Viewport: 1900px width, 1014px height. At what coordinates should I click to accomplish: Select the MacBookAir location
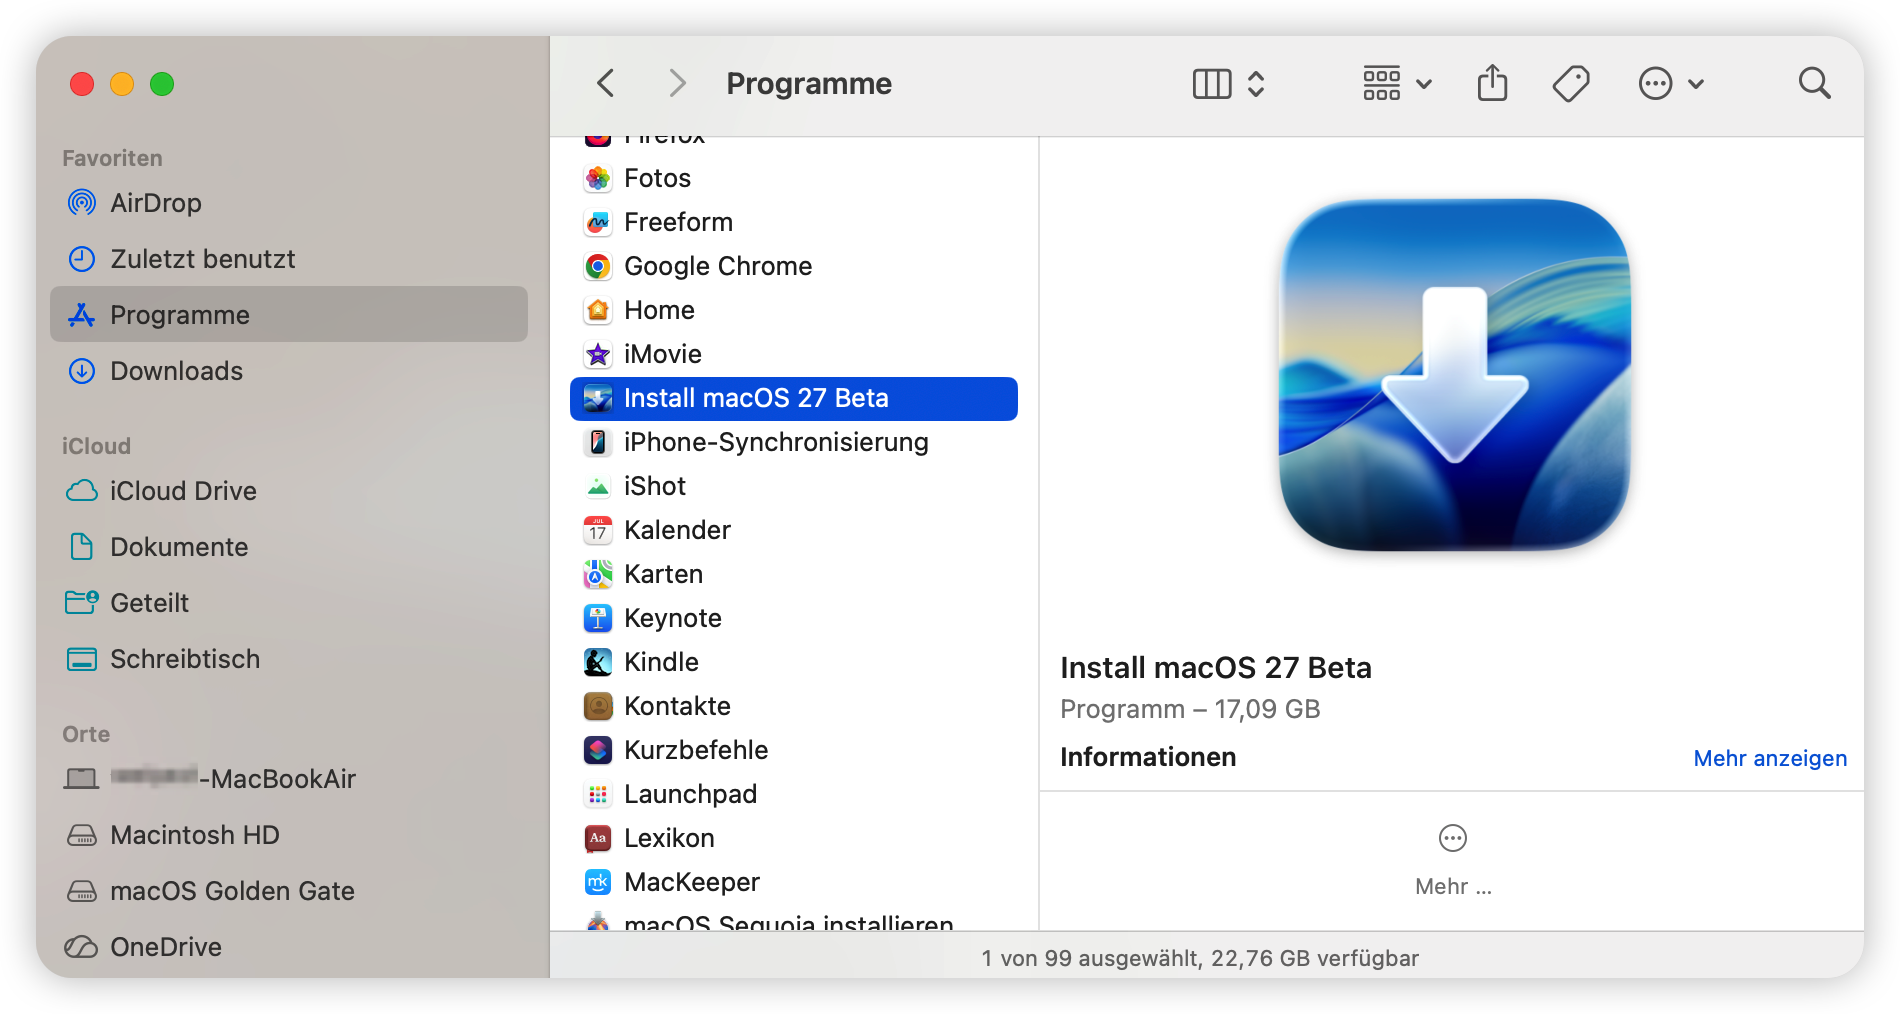[289, 779]
